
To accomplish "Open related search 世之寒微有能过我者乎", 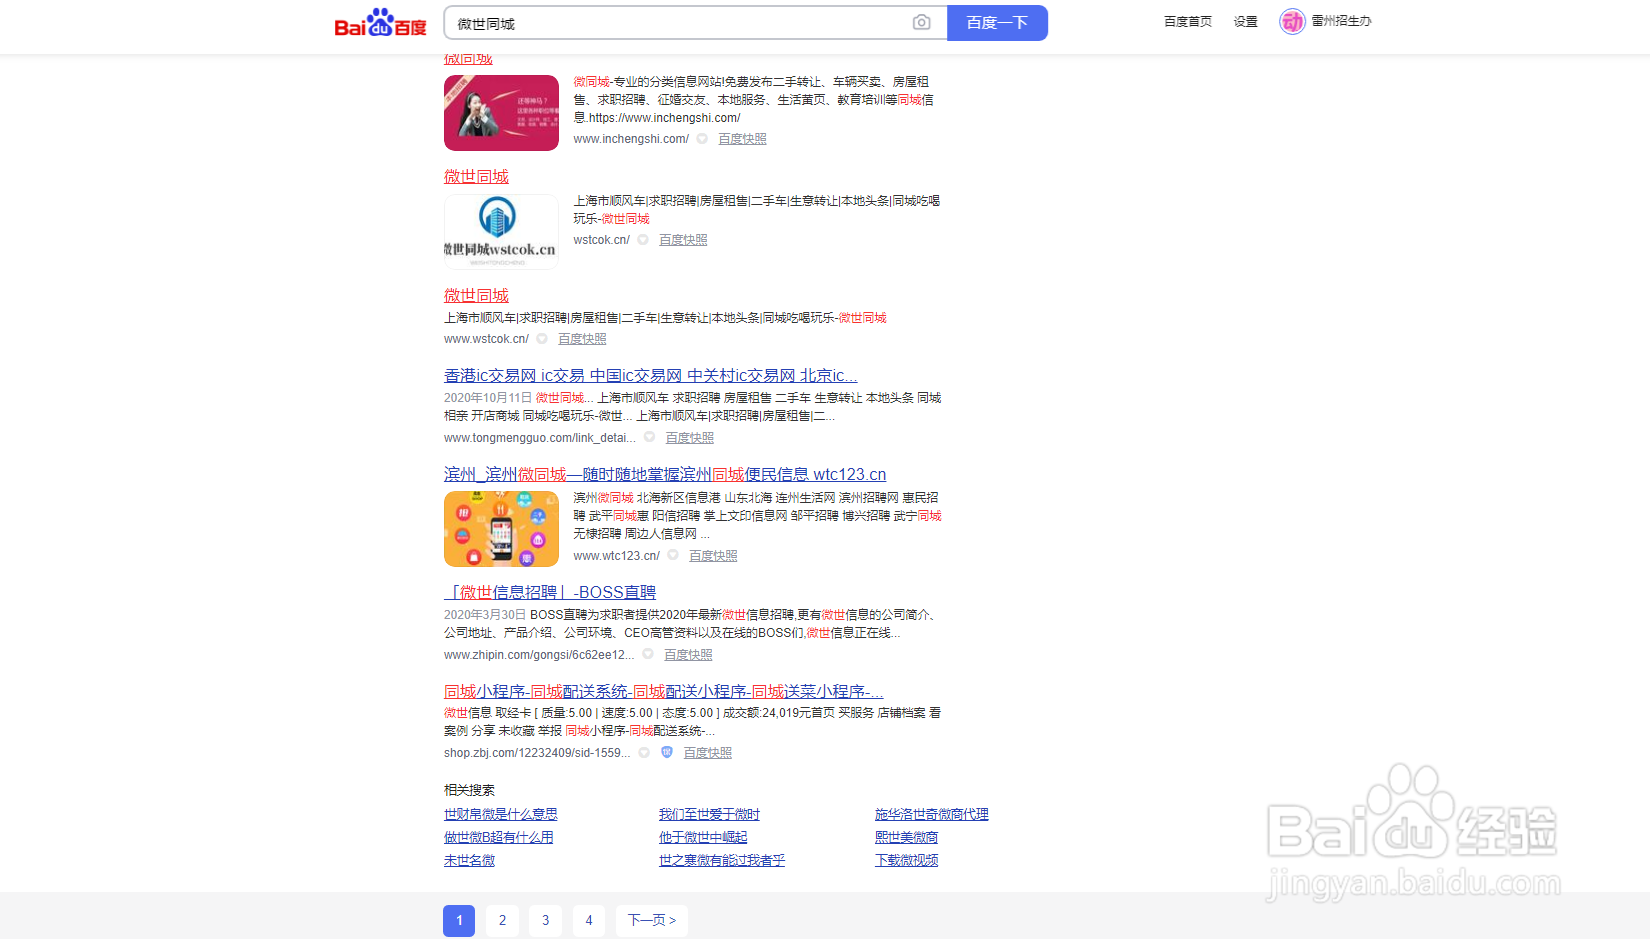I will pyautogui.click(x=722, y=860).
